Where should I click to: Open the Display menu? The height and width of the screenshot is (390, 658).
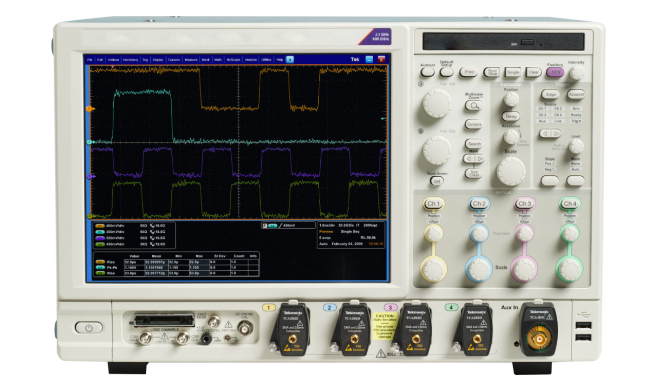(x=158, y=60)
